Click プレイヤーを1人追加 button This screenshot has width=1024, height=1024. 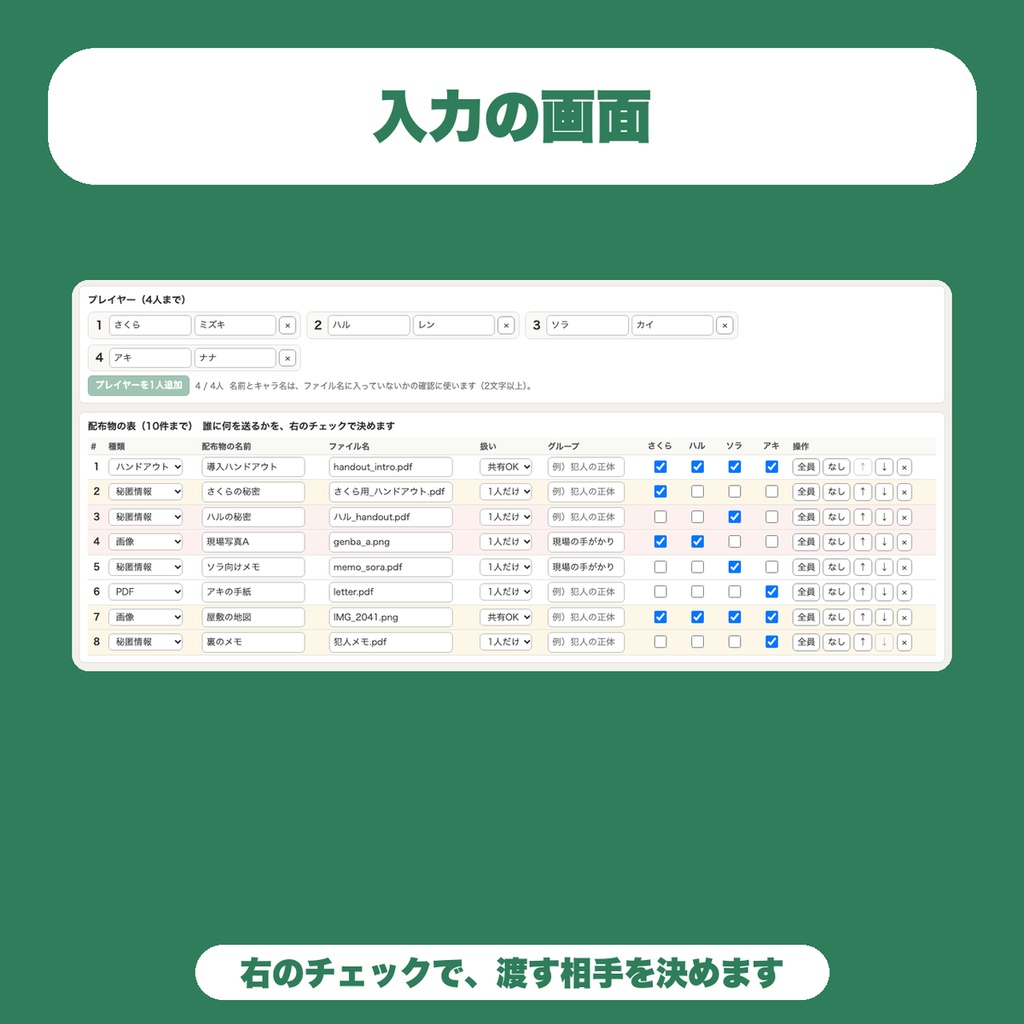click(x=138, y=385)
